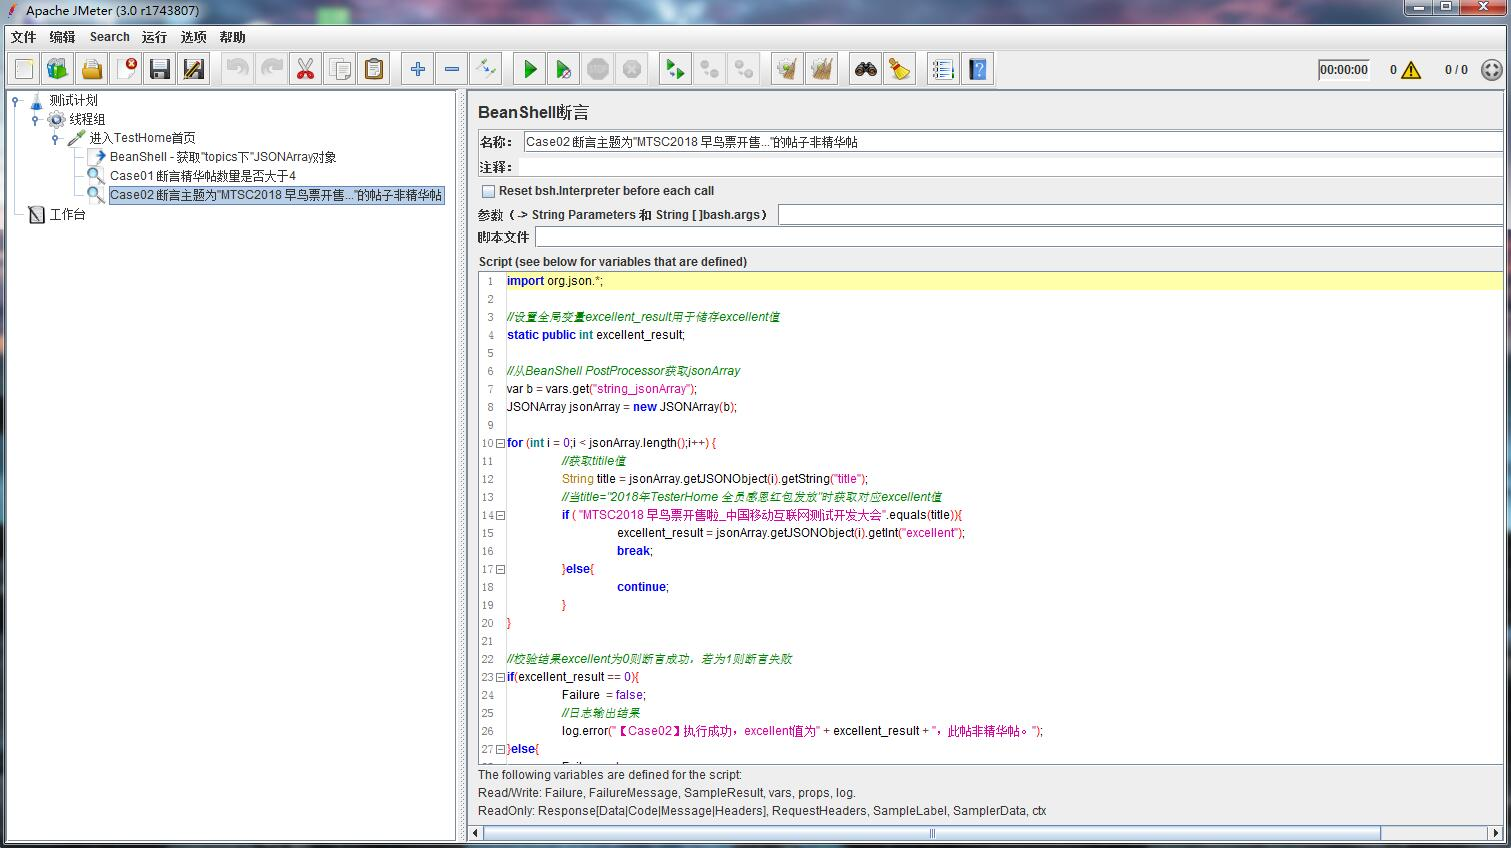Click the Close test plan icon
This screenshot has height=848, width=1511.
tap(126, 69)
